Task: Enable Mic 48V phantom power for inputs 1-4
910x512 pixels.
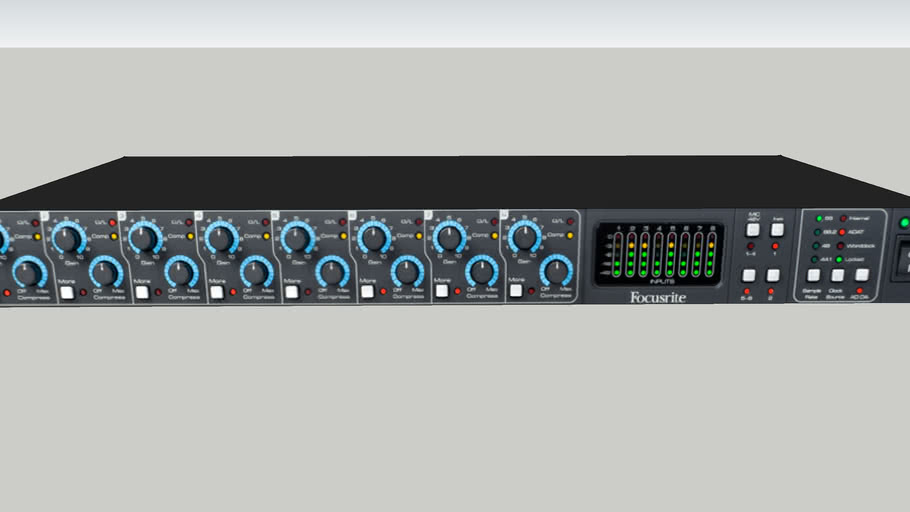Action: 751,230
